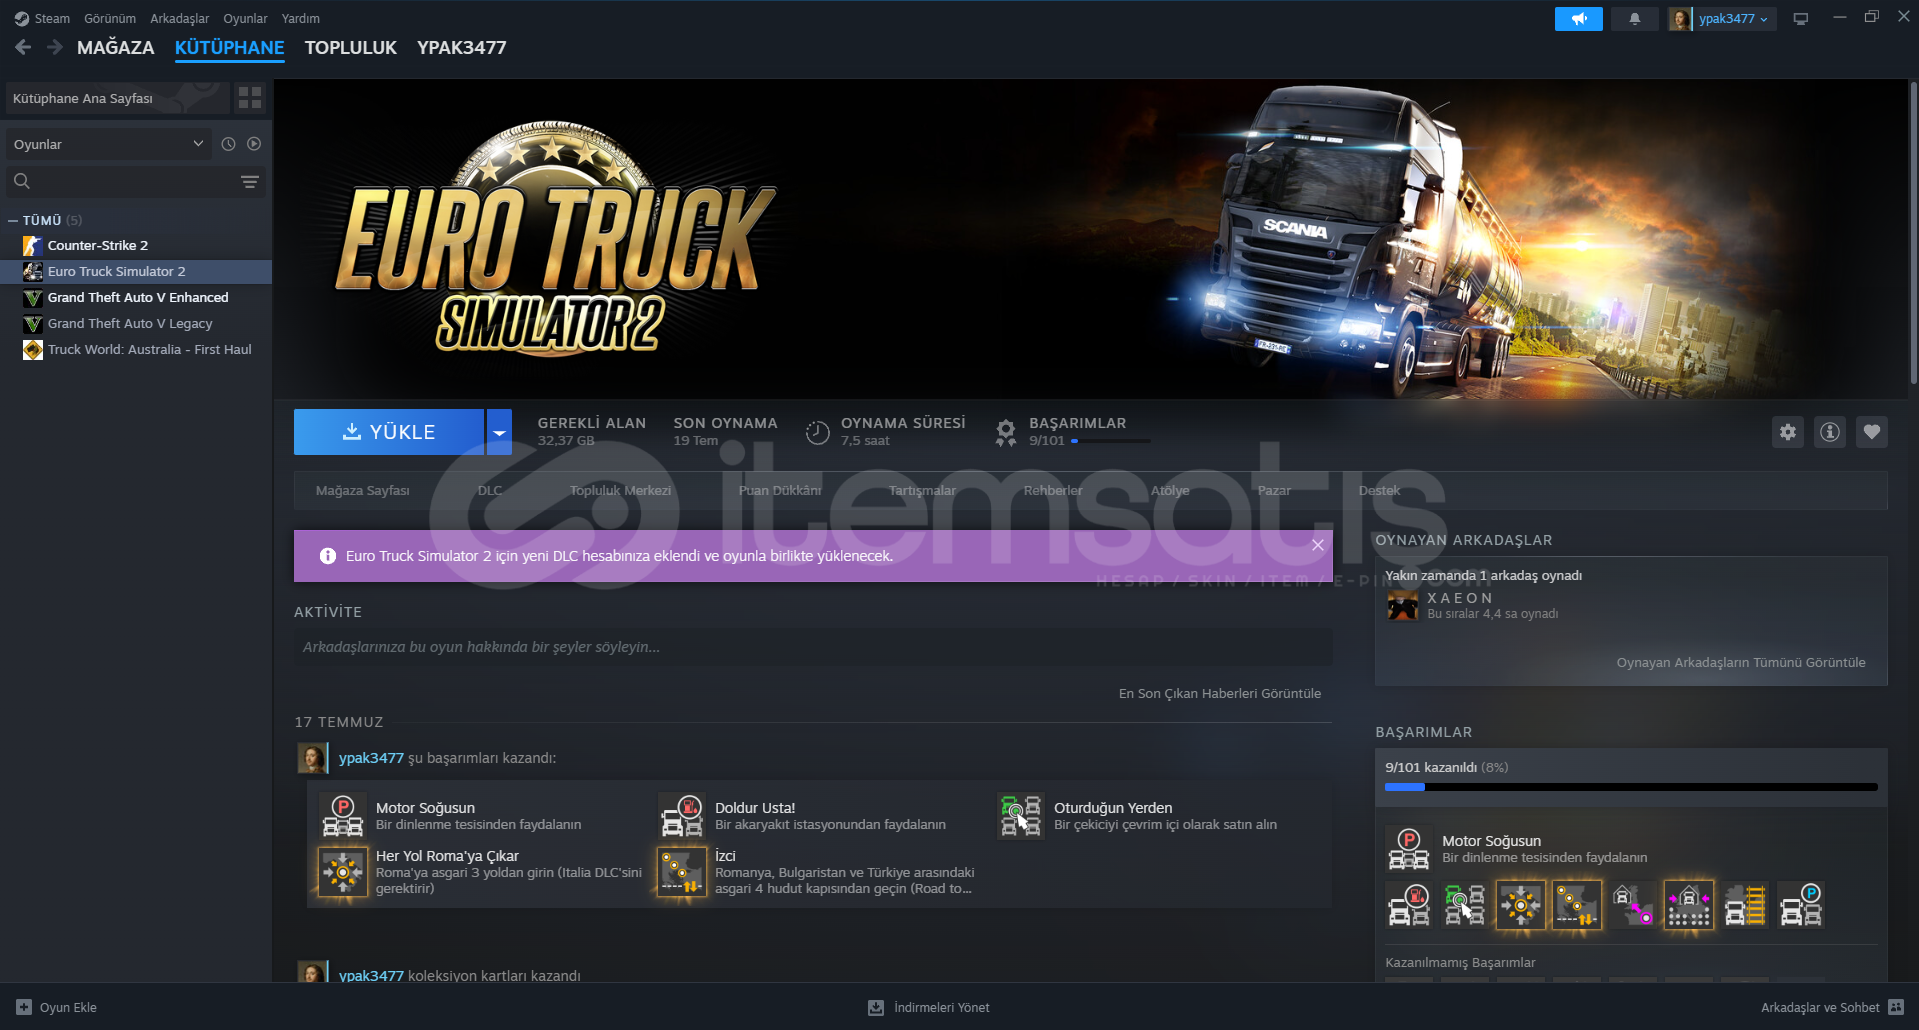The image size is (1919, 1030).
Task: Open the Arkadaşlar menu
Action: point(180,18)
